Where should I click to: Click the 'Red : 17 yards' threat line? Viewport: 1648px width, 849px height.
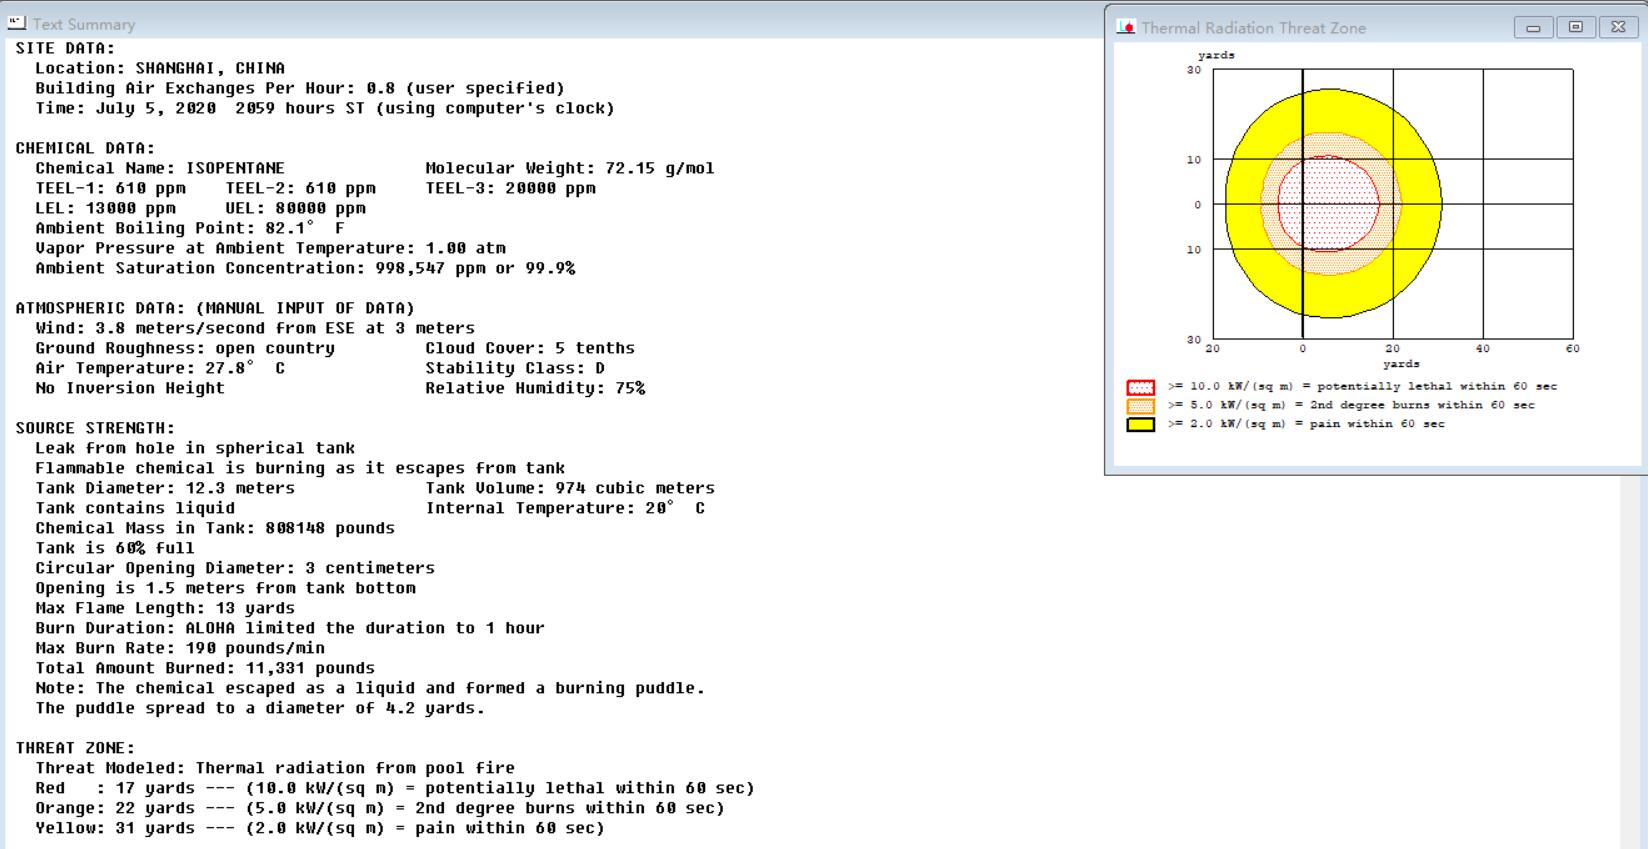pos(395,788)
